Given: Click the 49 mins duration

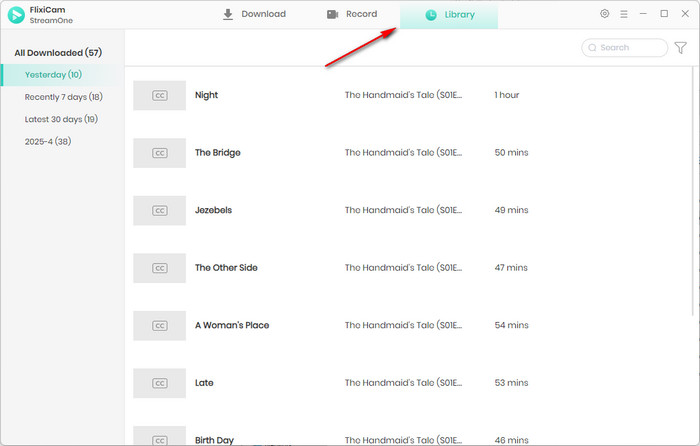Looking at the screenshot, I should point(511,210).
